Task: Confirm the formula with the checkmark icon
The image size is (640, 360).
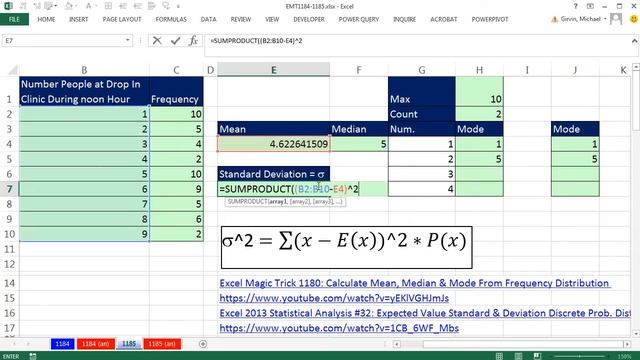Action: [x=176, y=40]
